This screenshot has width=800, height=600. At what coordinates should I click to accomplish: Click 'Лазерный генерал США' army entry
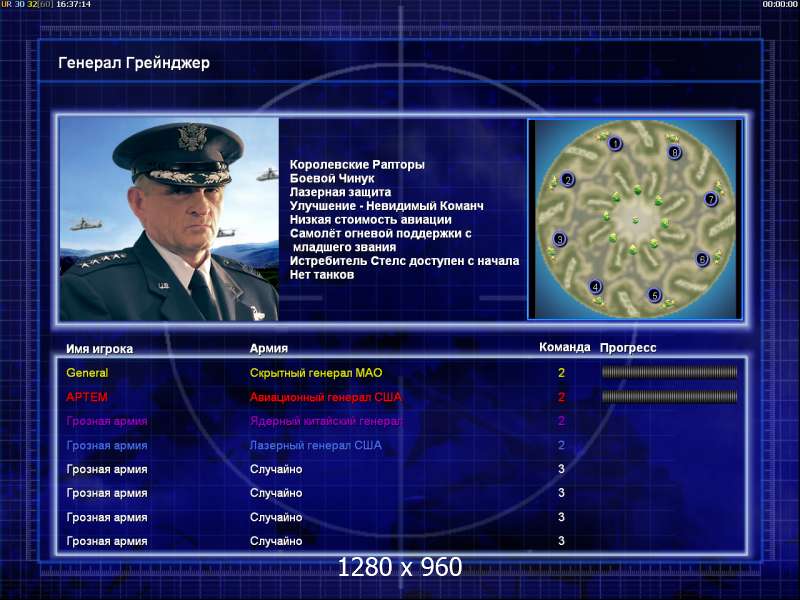(315, 445)
